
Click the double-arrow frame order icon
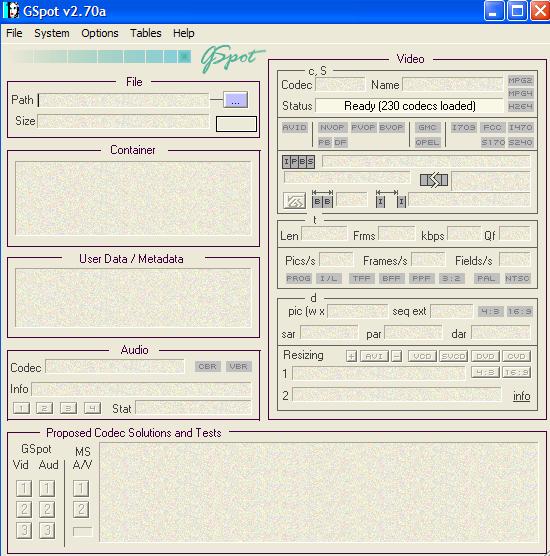[x=434, y=180]
